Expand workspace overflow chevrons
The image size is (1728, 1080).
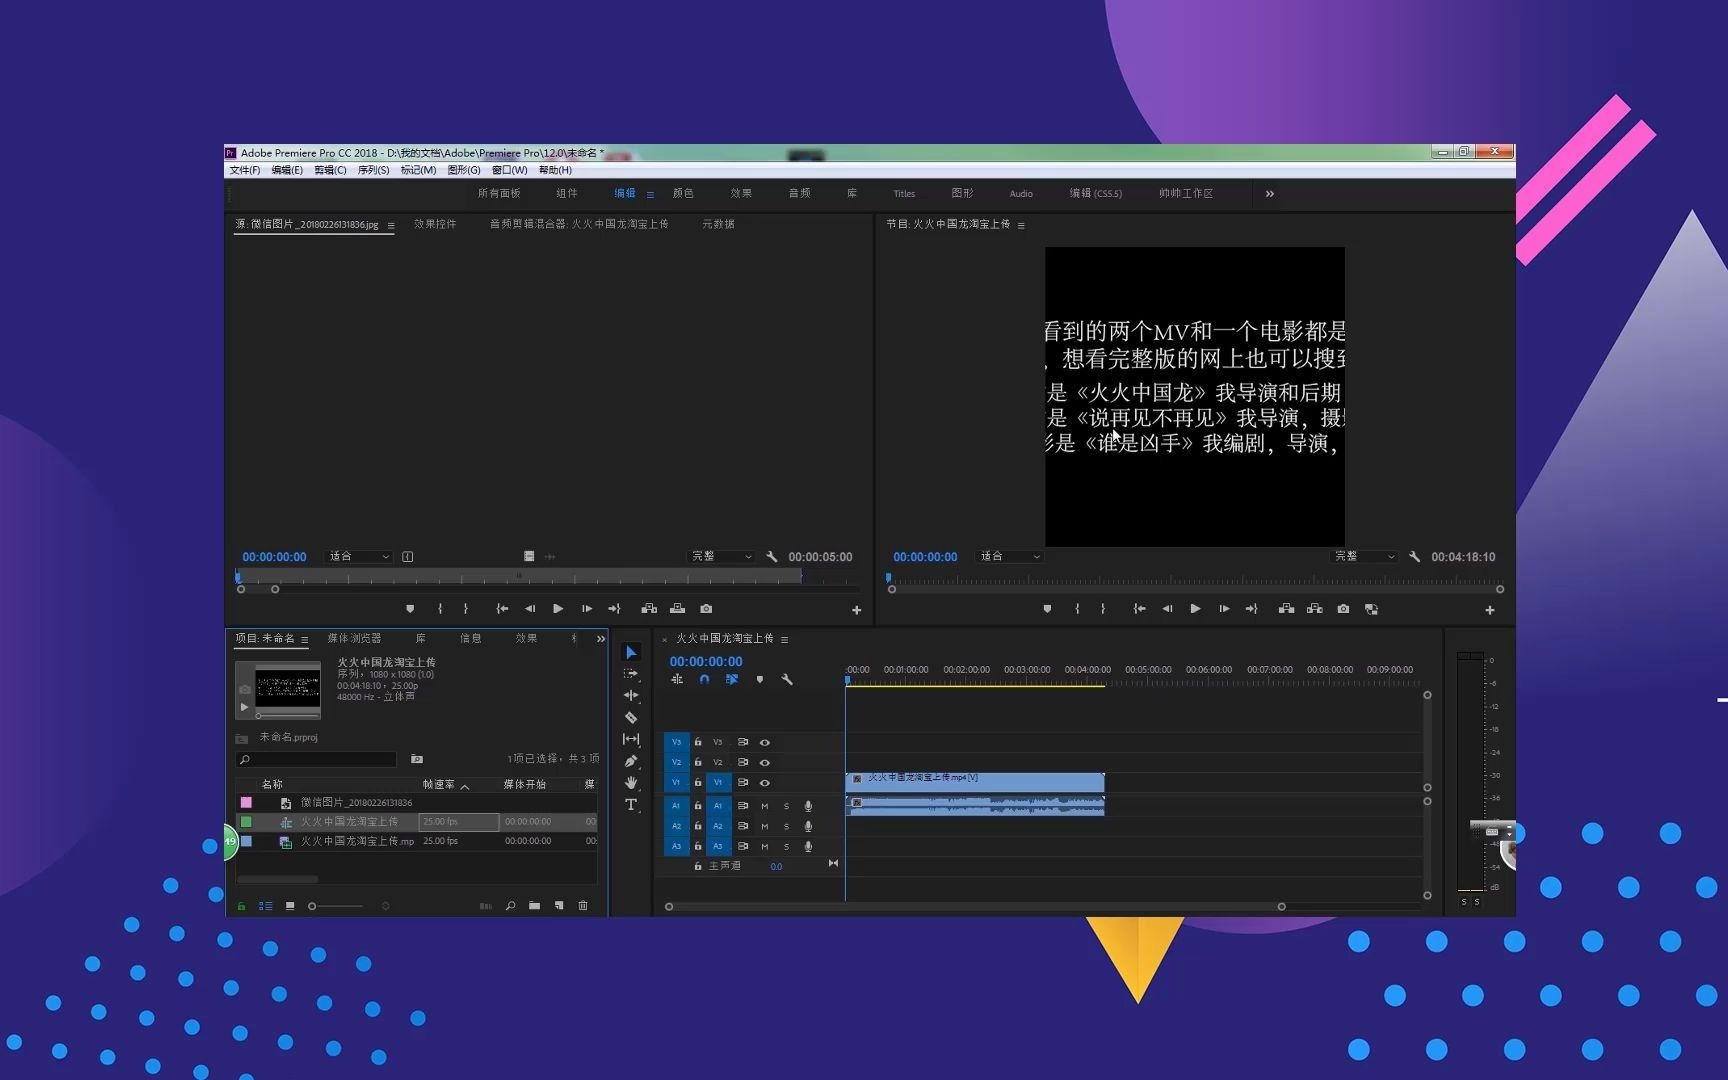click(x=1270, y=194)
